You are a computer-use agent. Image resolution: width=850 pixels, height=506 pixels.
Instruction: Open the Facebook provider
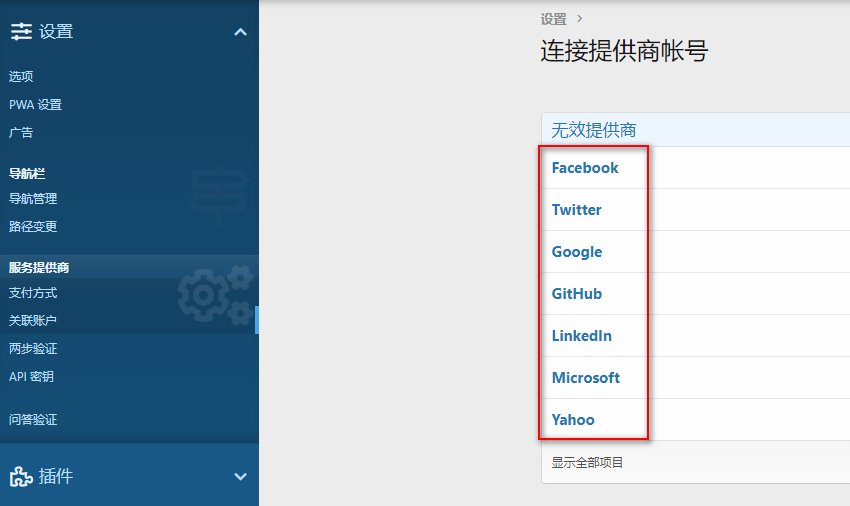coord(585,168)
